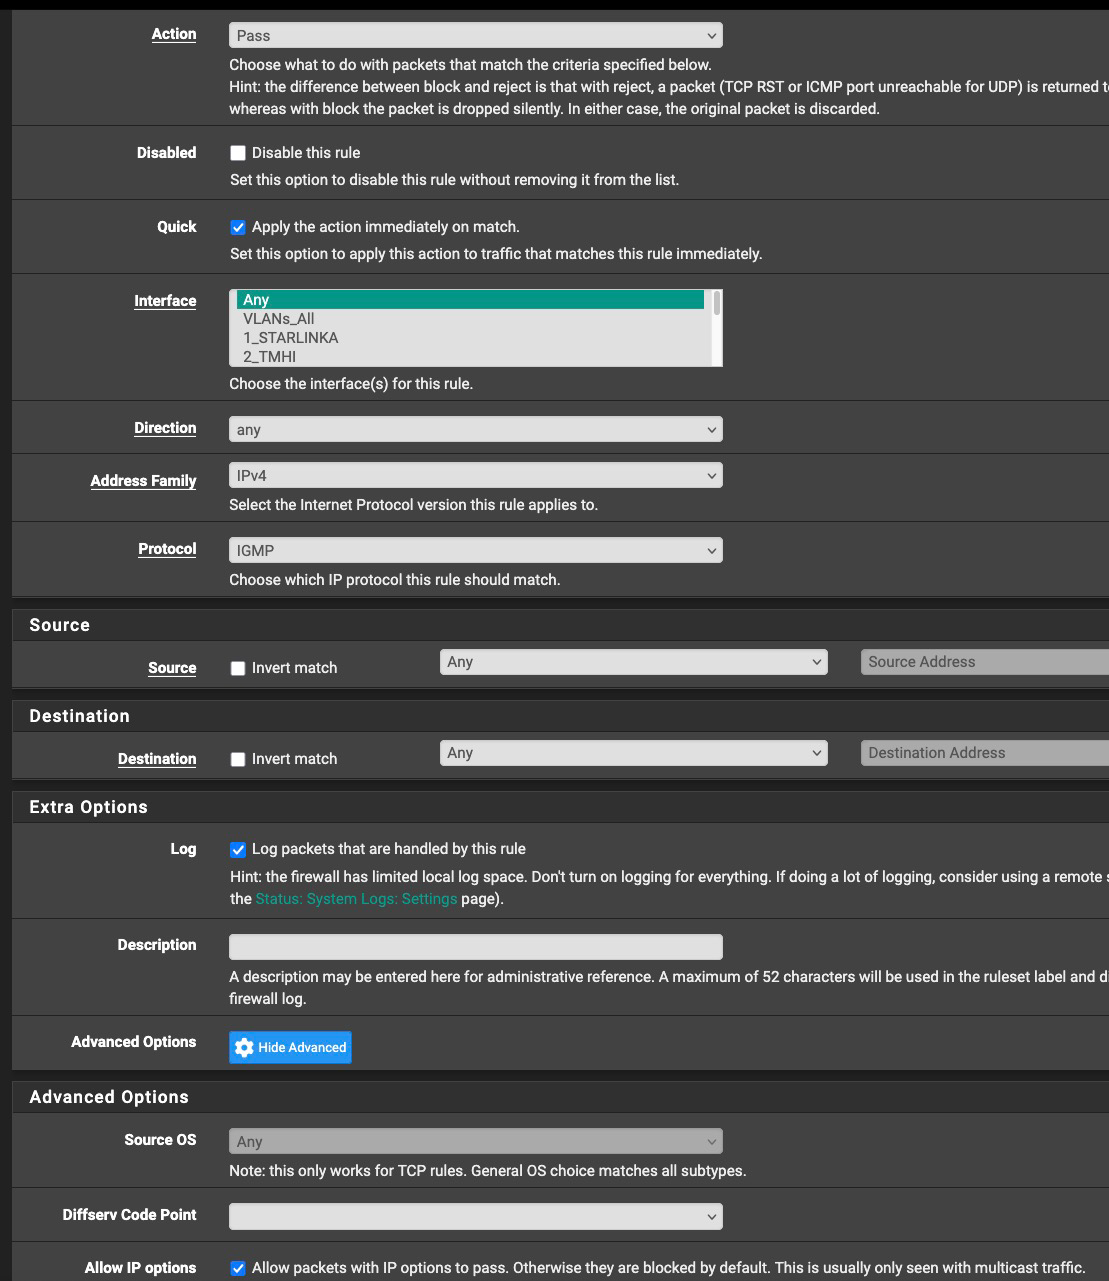Click the gear icon on Hide Advanced

click(244, 1047)
